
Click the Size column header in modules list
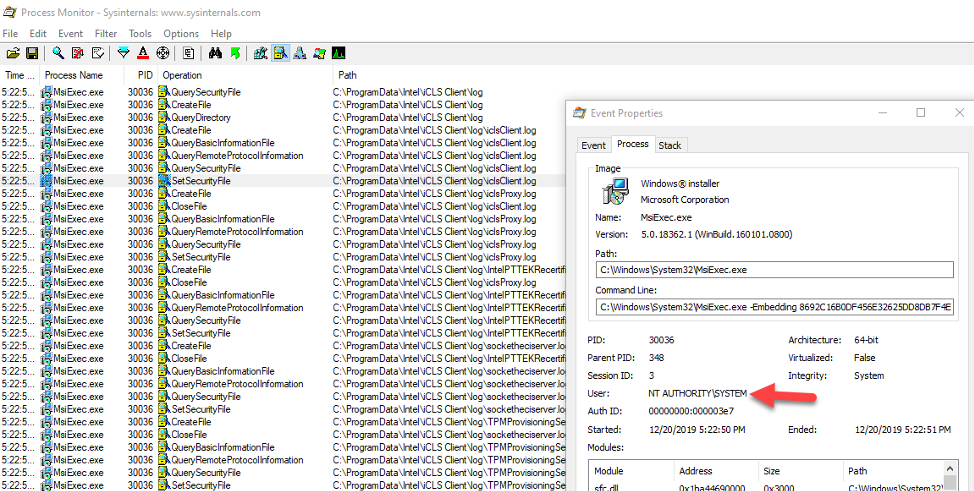(801, 471)
